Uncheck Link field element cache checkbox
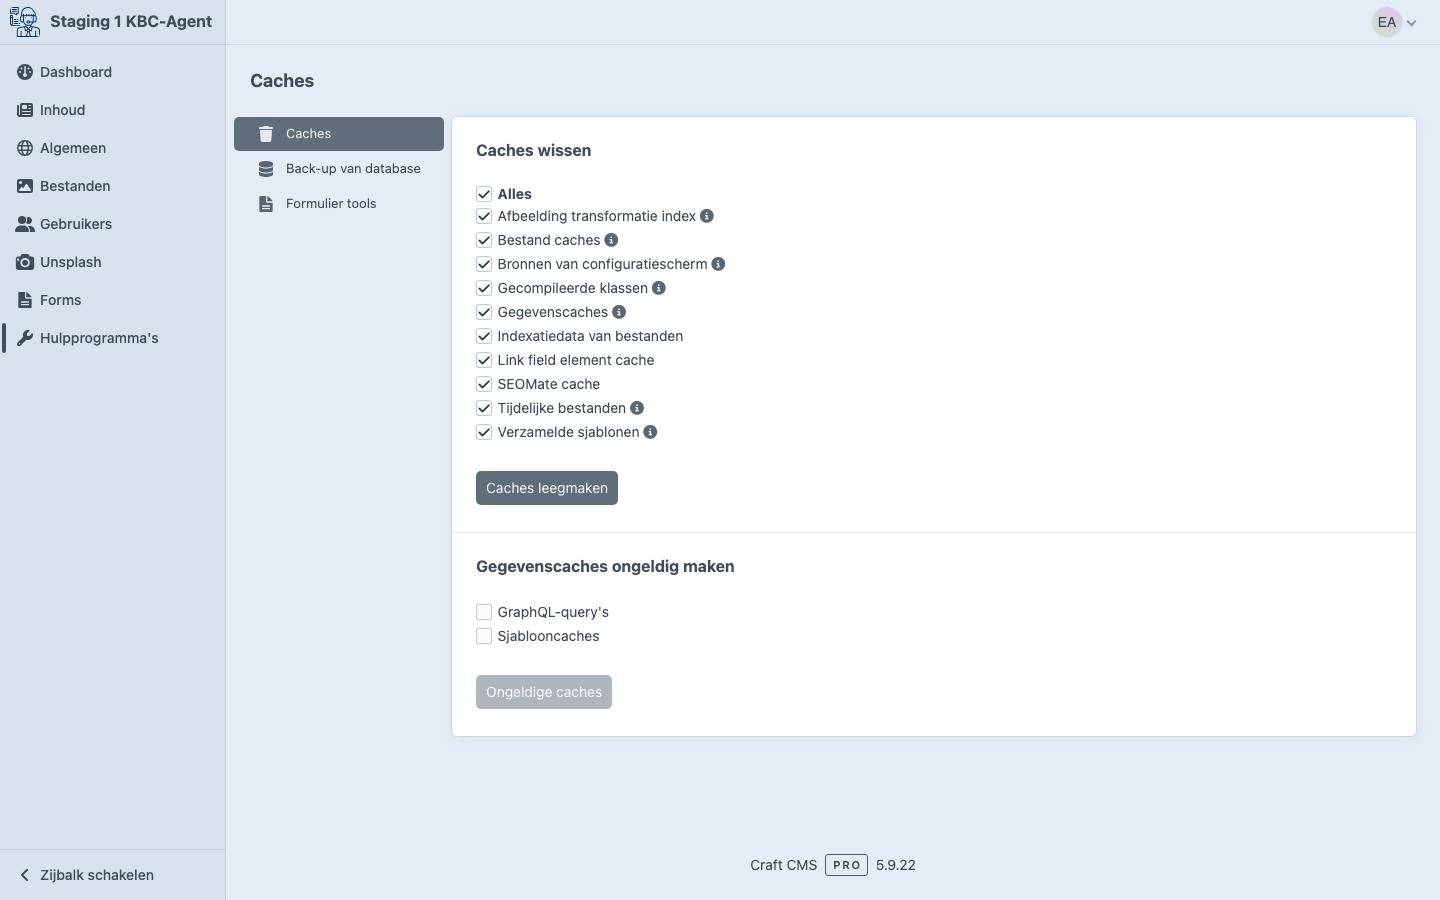 click(x=484, y=360)
